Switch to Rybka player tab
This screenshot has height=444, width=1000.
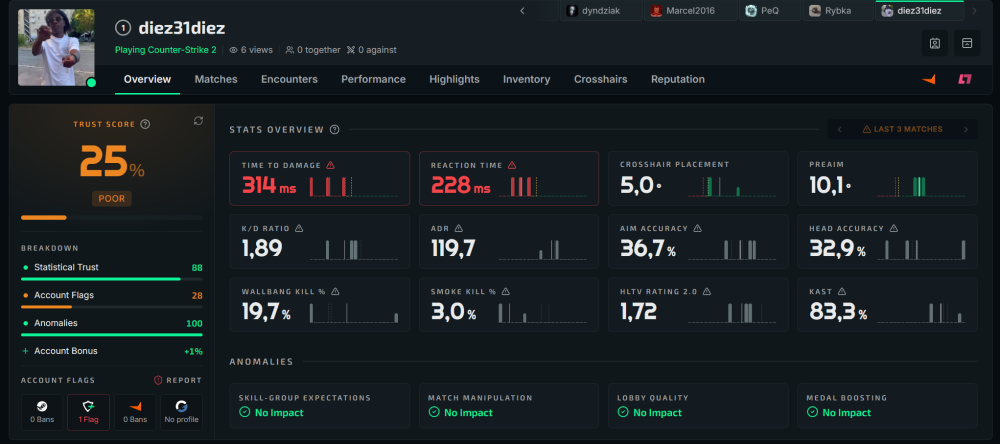point(838,11)
